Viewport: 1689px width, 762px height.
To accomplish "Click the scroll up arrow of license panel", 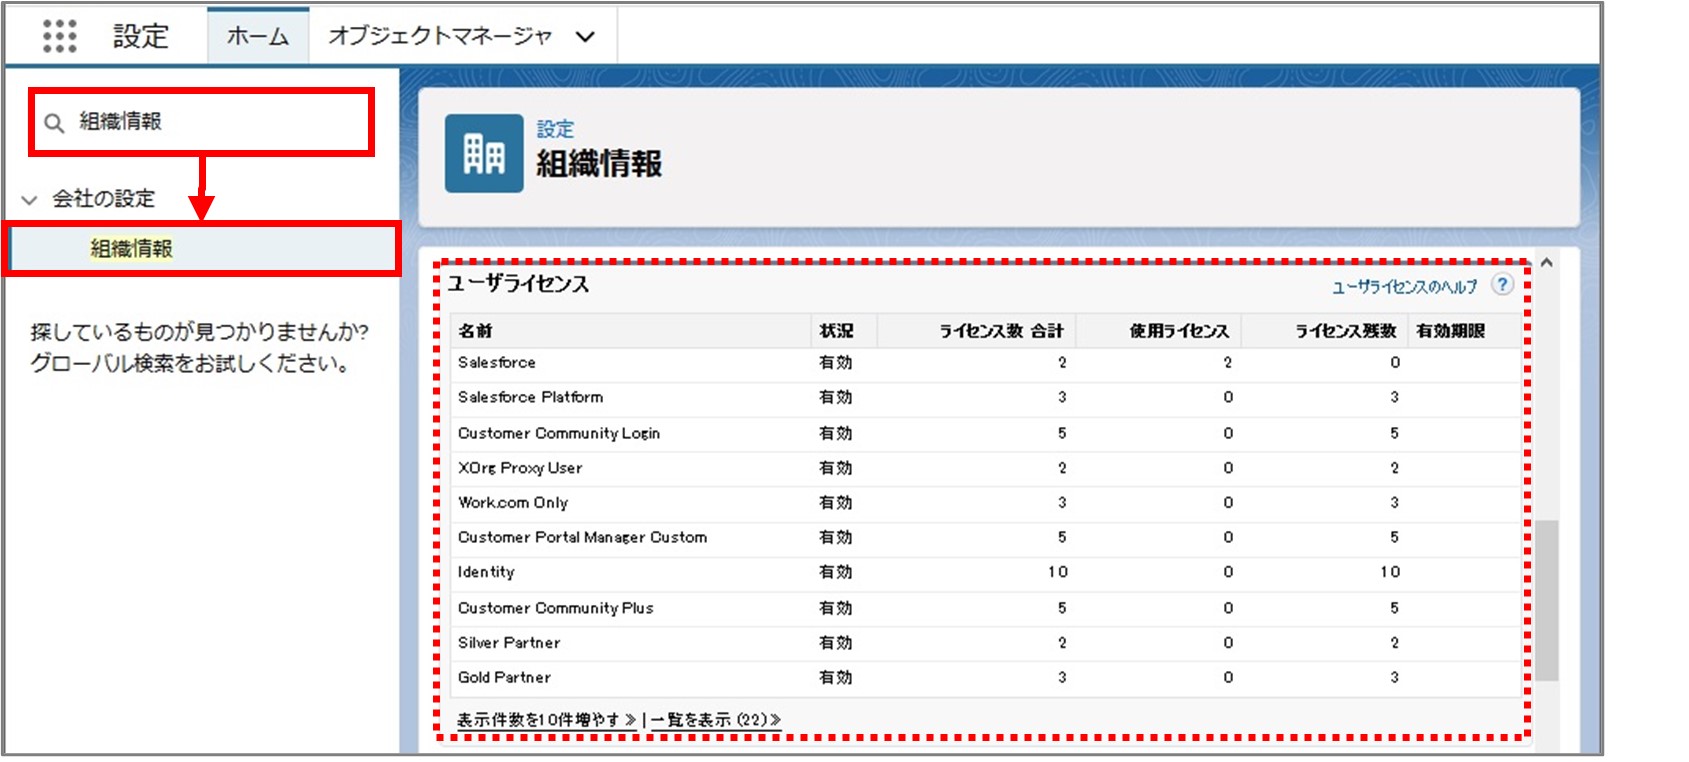I will click(x=1546, y=263).
